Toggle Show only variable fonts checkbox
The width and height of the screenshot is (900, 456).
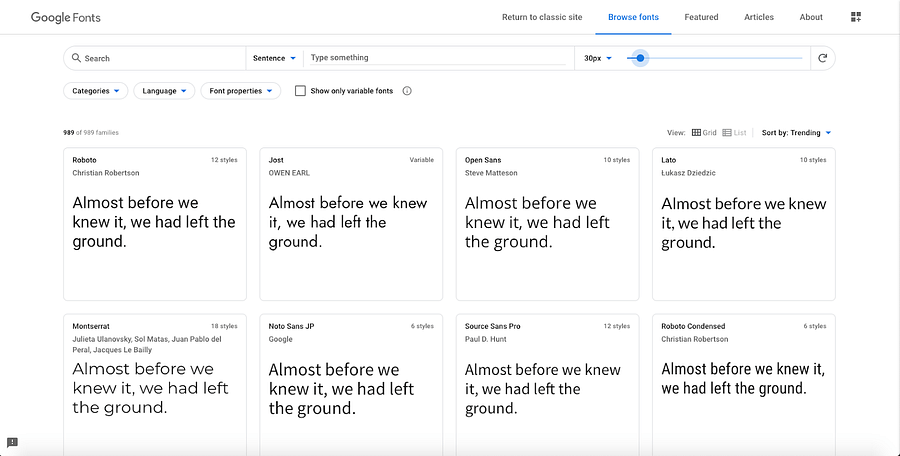click(x=300, y=91)
